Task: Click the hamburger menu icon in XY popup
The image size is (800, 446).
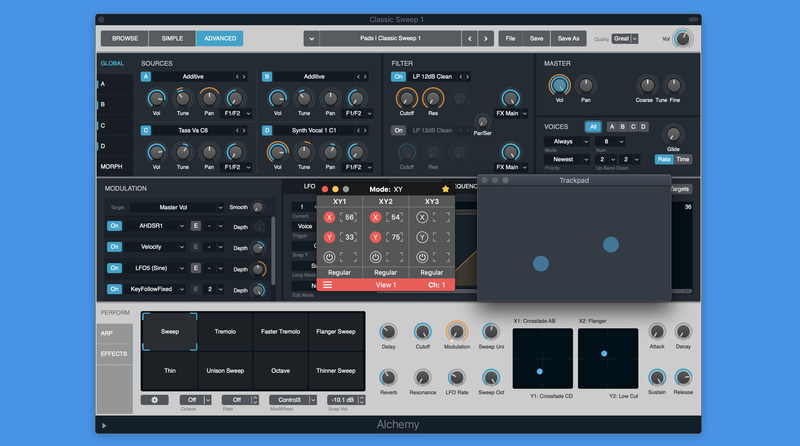Action: click(x=328, y=285)
